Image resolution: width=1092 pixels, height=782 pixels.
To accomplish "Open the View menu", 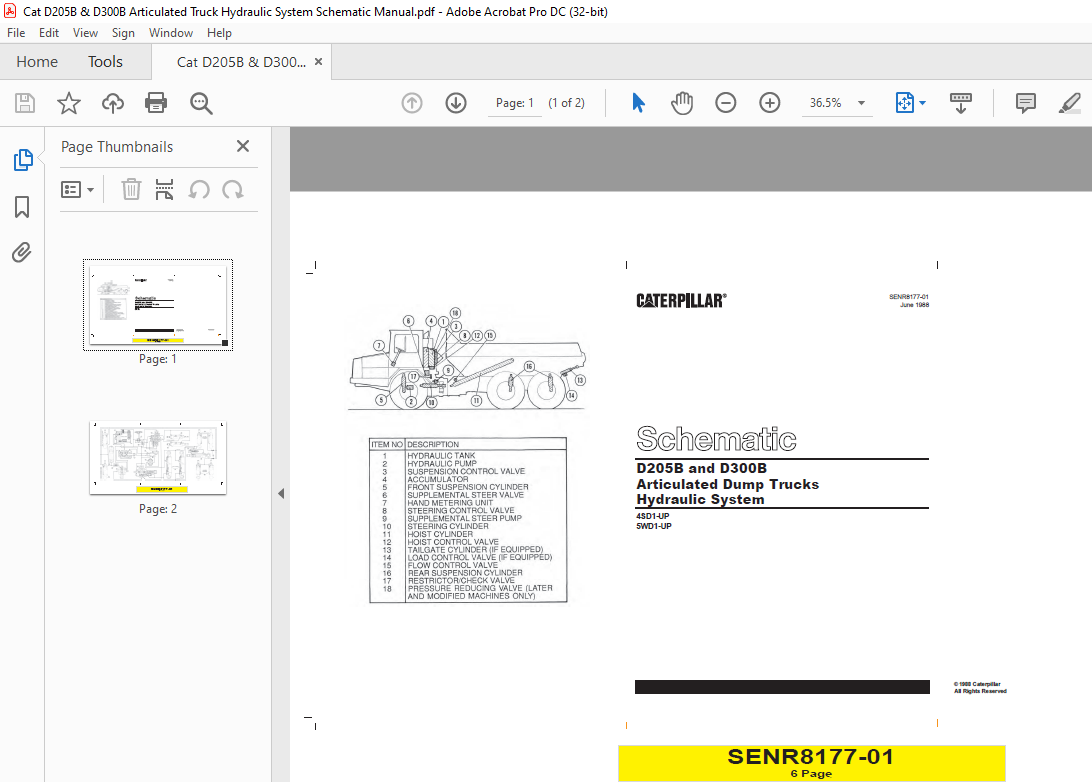I will 85,33.
